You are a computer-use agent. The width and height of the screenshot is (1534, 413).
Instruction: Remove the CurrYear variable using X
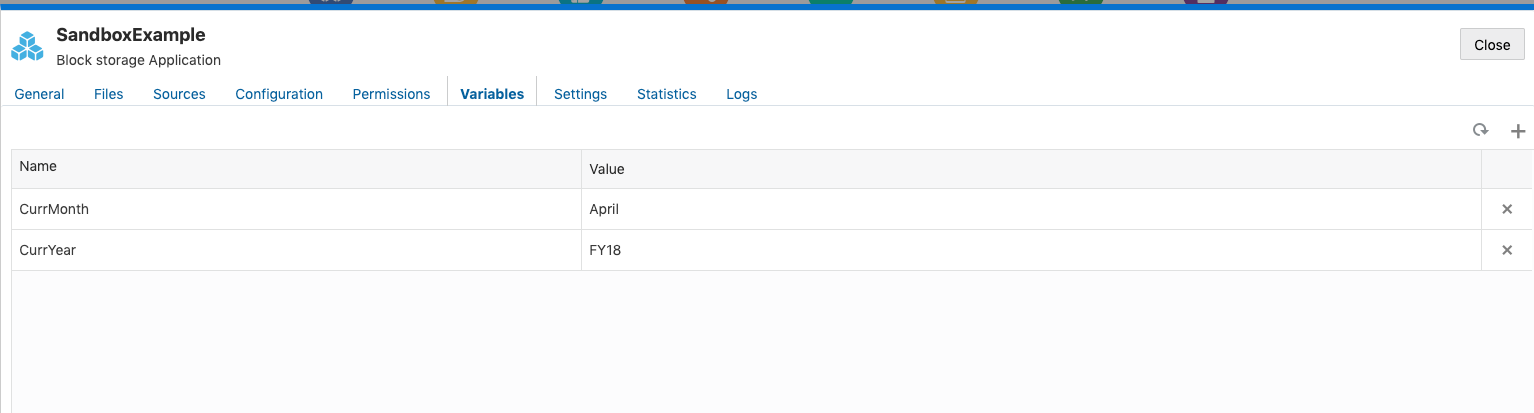tap(1507, 250)
